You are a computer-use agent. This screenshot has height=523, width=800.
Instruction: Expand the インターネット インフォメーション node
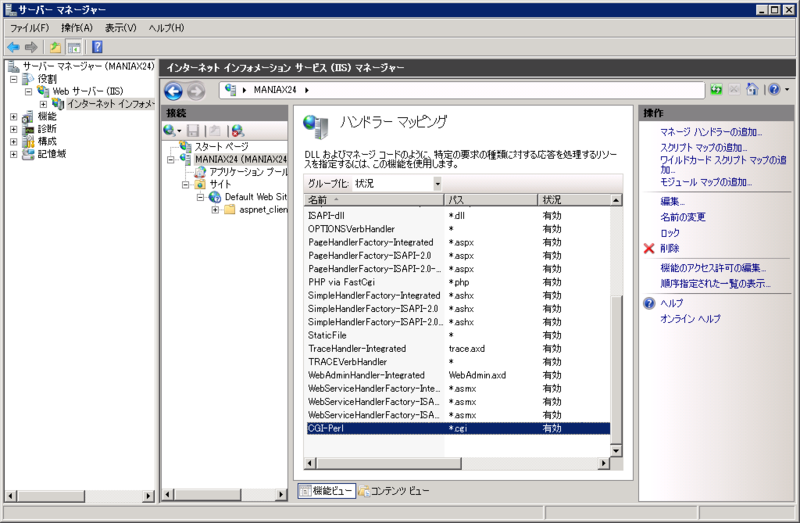(43, 104)
